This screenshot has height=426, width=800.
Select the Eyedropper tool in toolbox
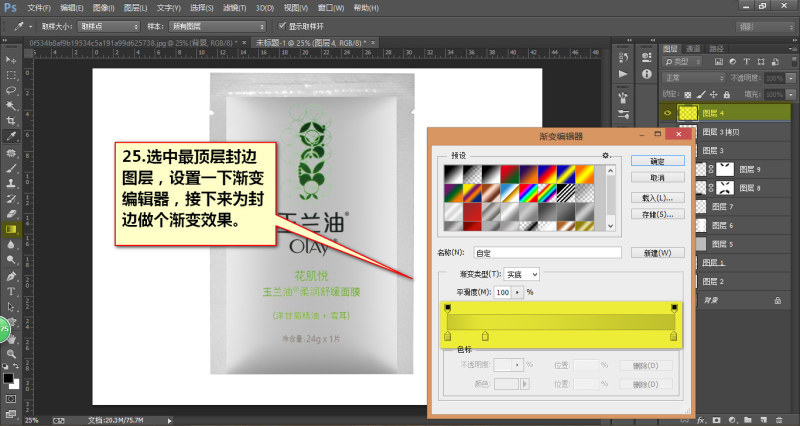point(11,136)
